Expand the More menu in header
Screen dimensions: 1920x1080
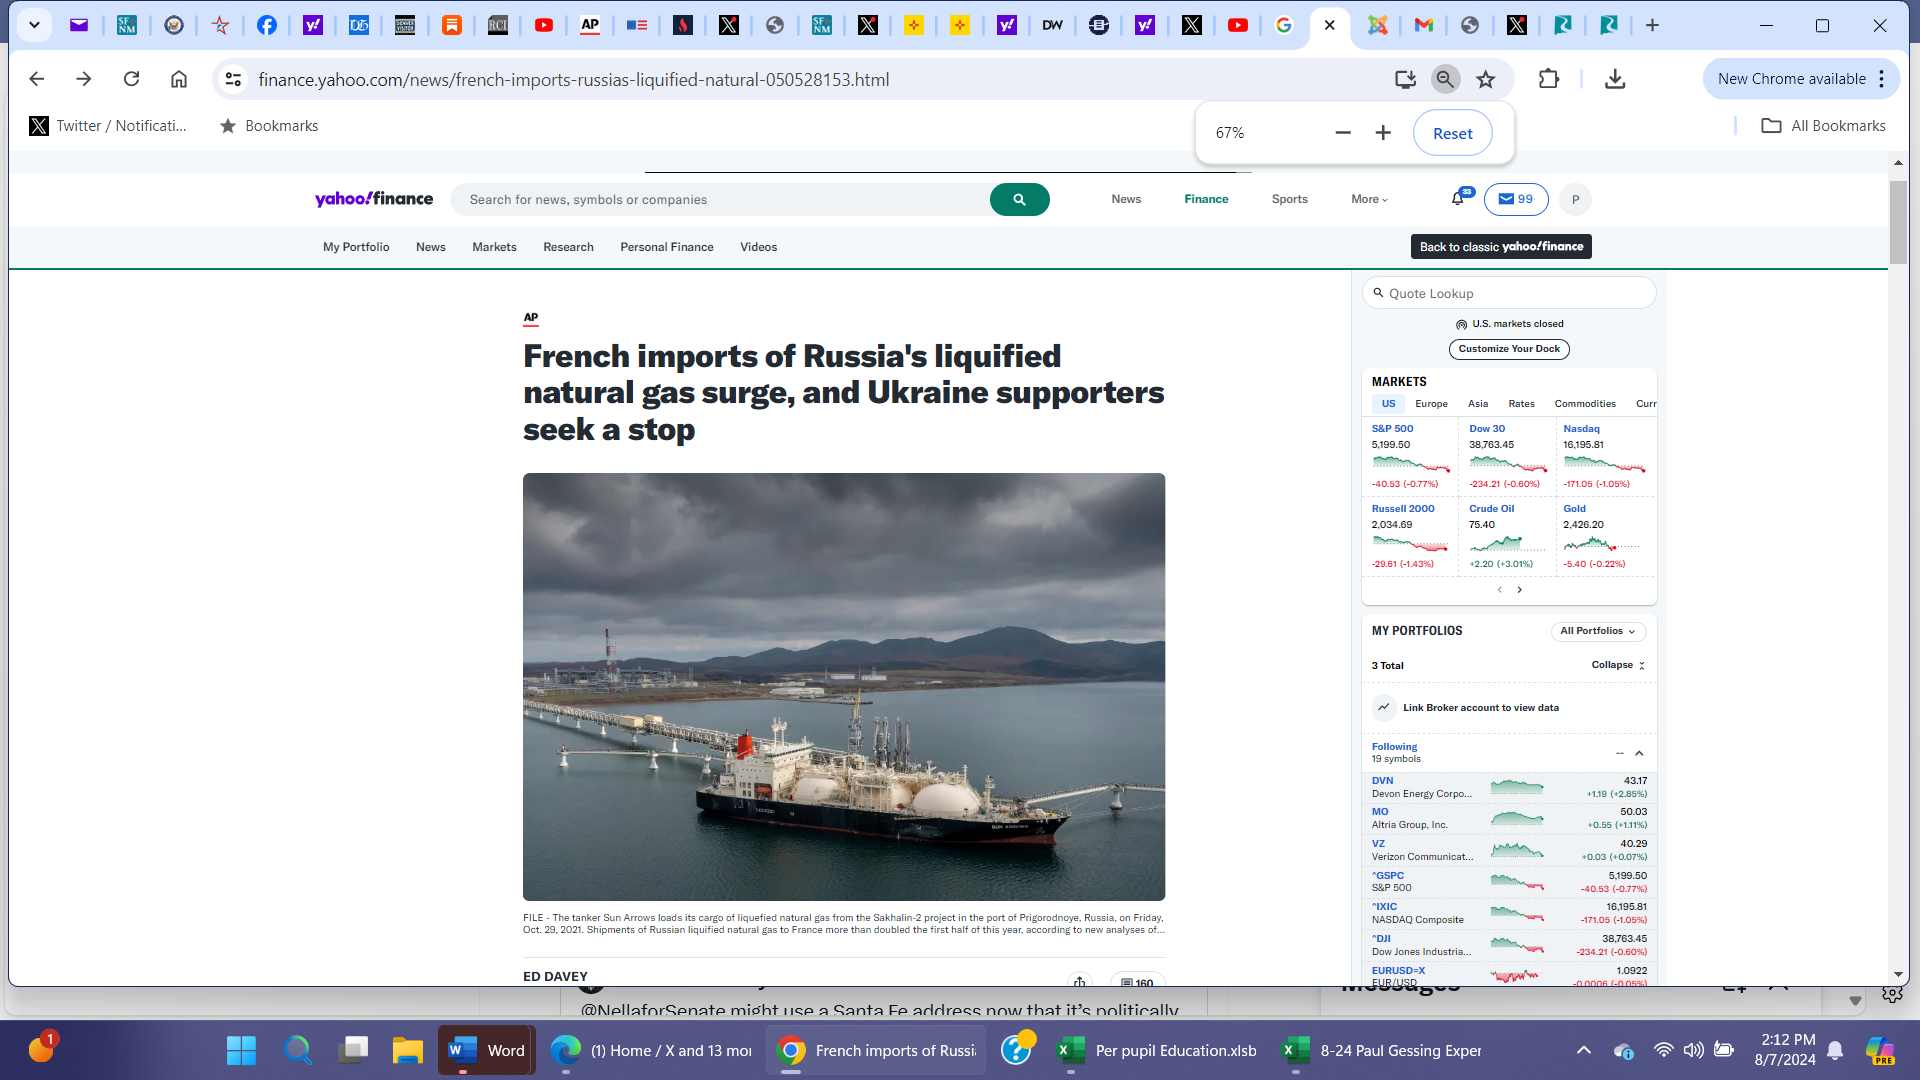[1369, 199]
